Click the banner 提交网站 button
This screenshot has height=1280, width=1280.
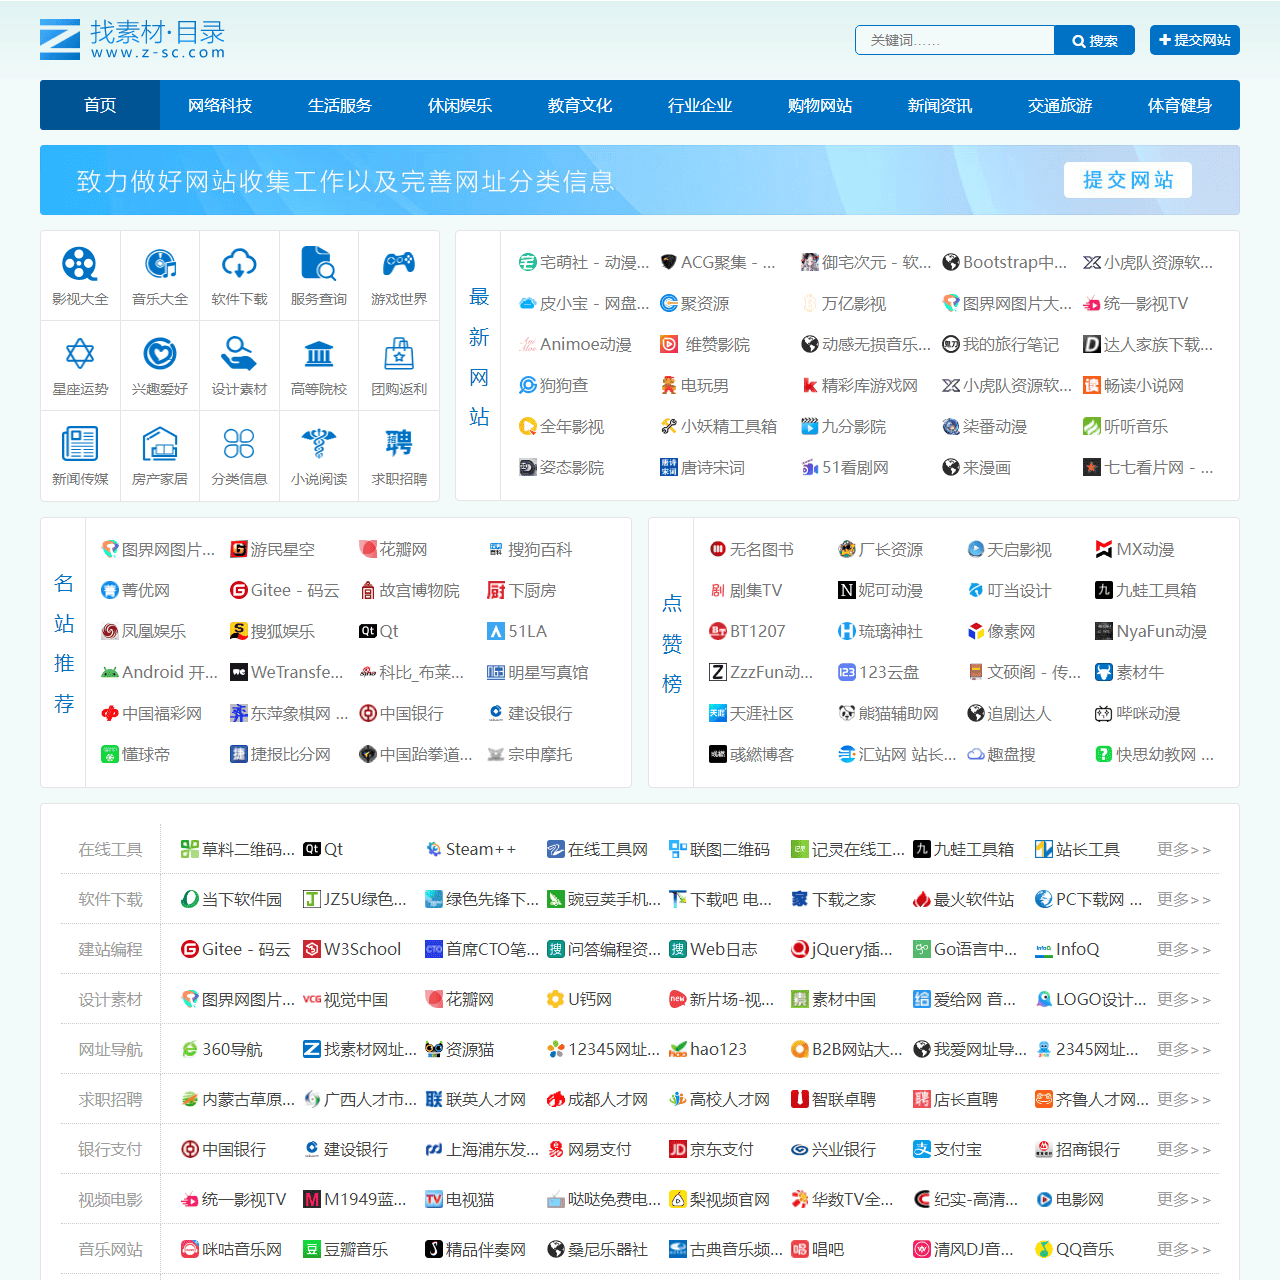pos(1128,180)
